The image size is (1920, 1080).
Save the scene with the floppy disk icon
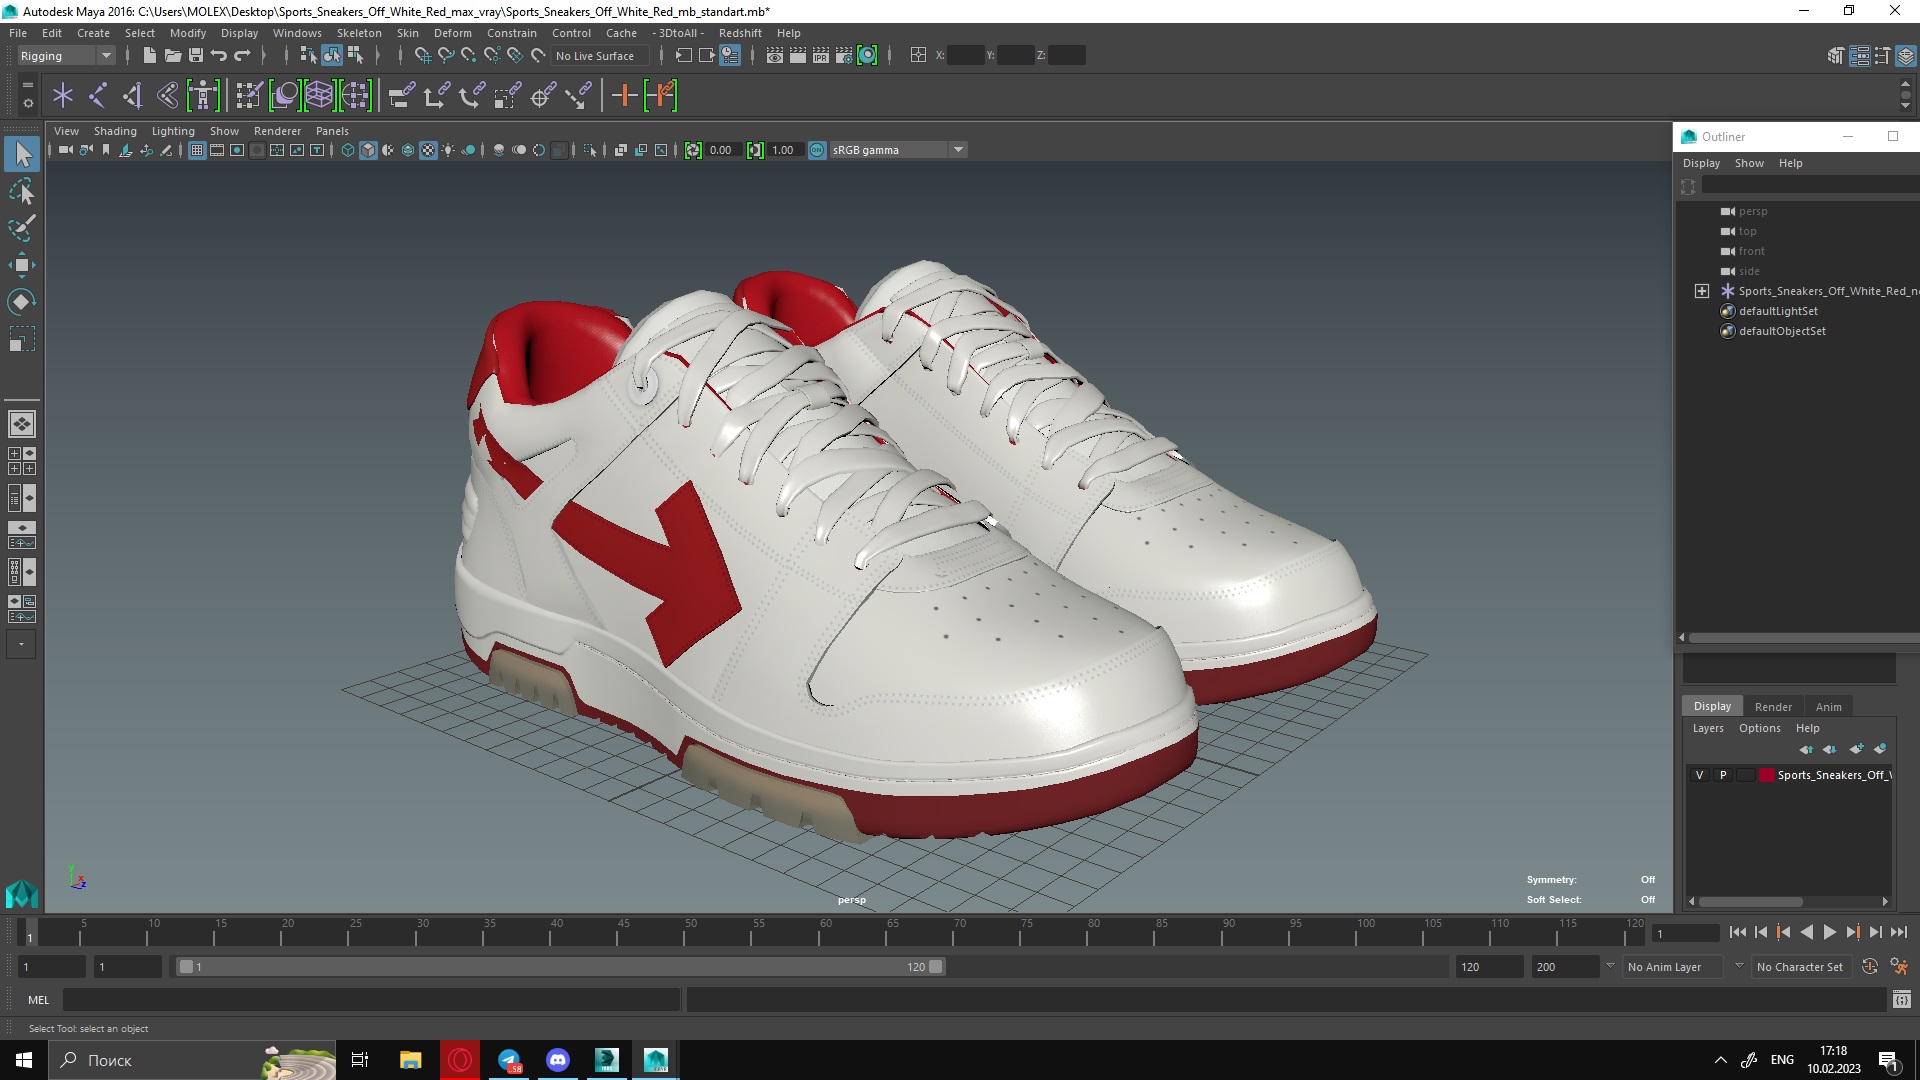(196, 56)
